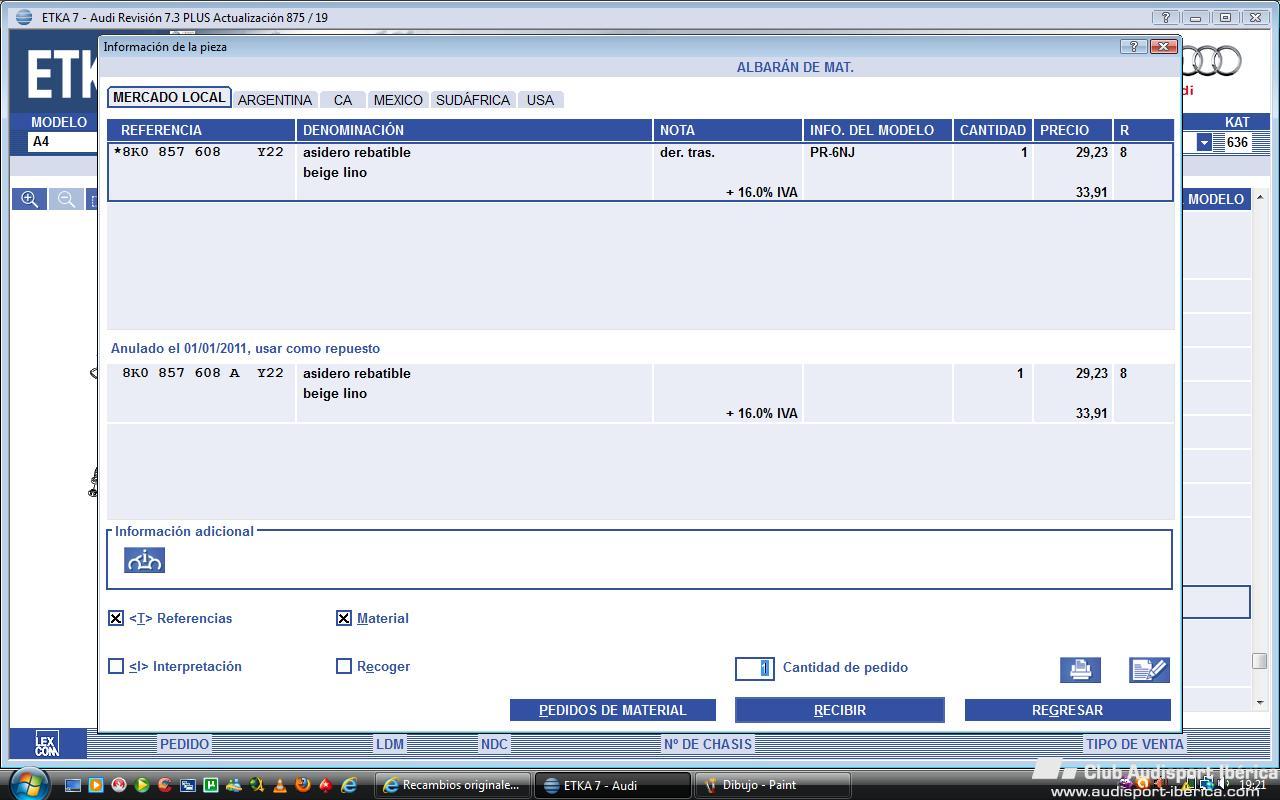Click the REGRESAR button
This screenshot has height=800, width=1280.
point(1067,710)
